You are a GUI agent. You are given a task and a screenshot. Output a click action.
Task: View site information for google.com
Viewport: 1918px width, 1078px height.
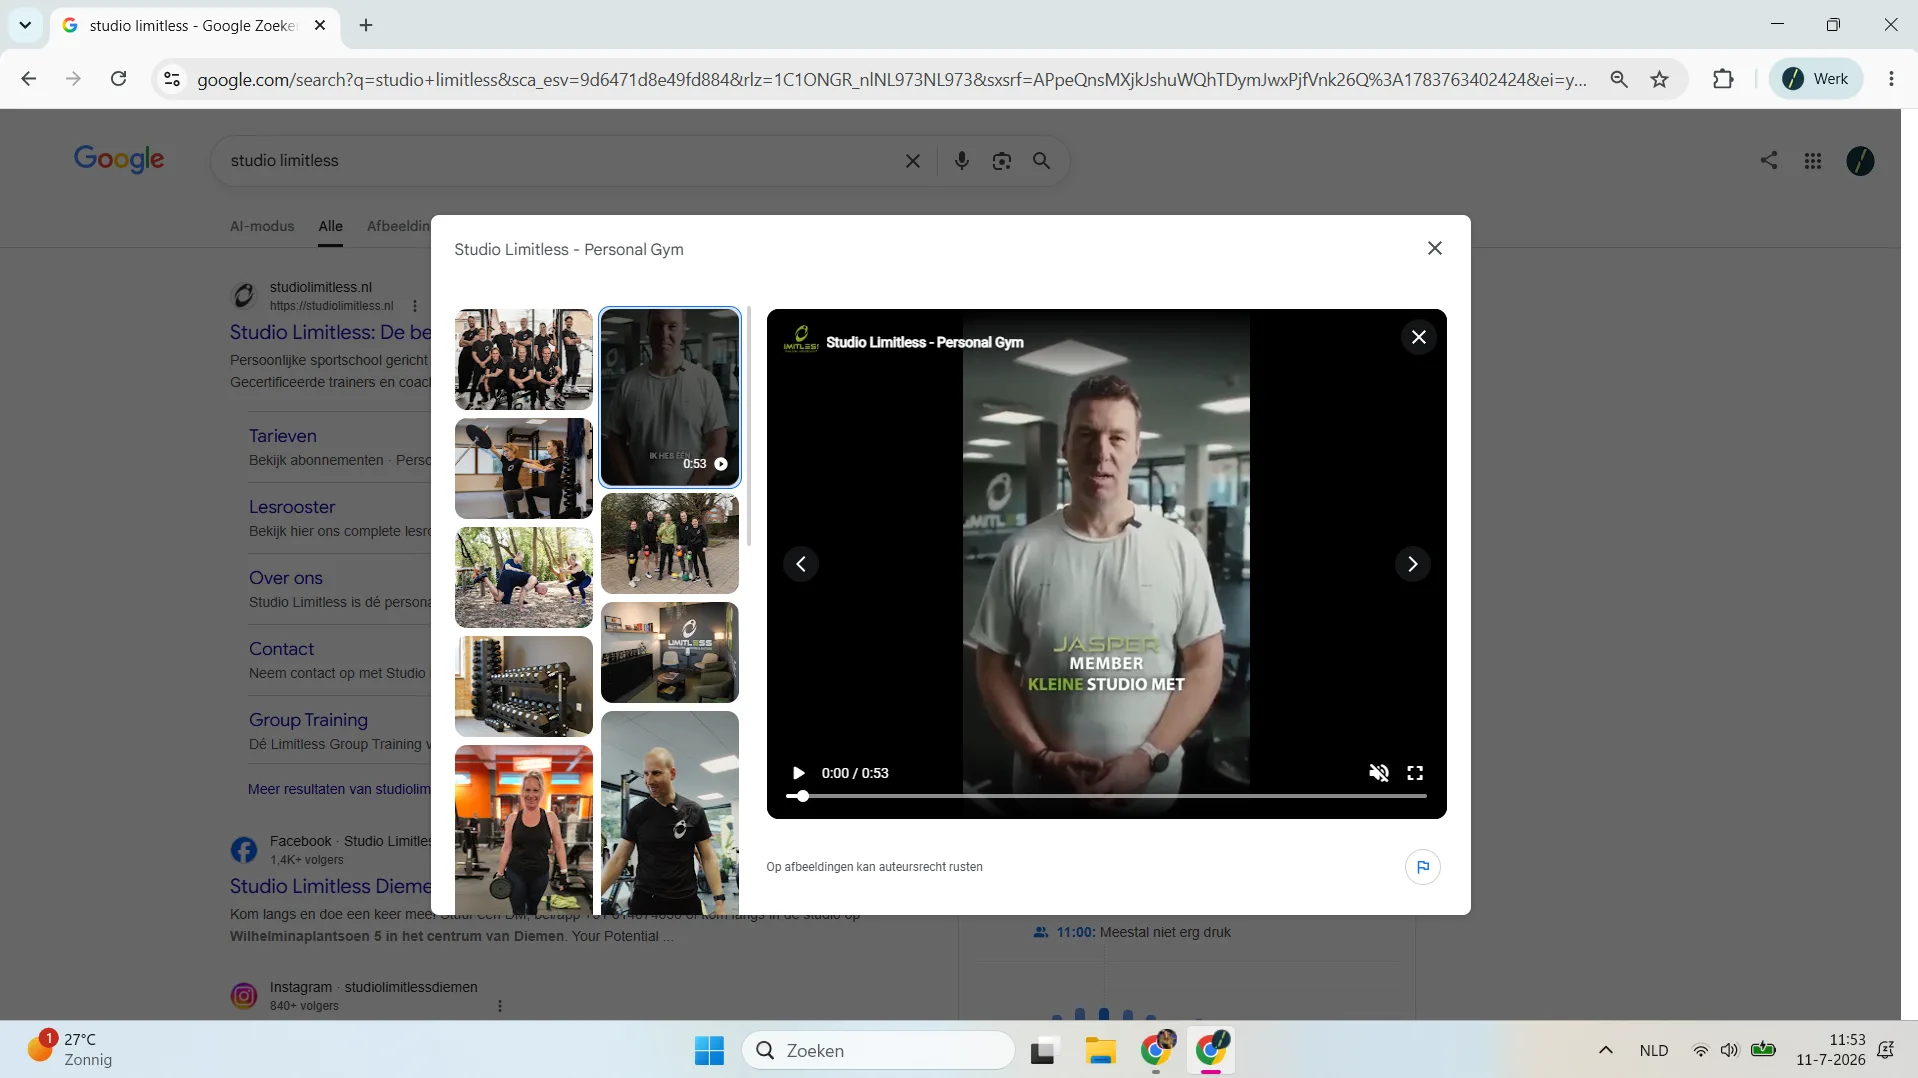(172, 79)
